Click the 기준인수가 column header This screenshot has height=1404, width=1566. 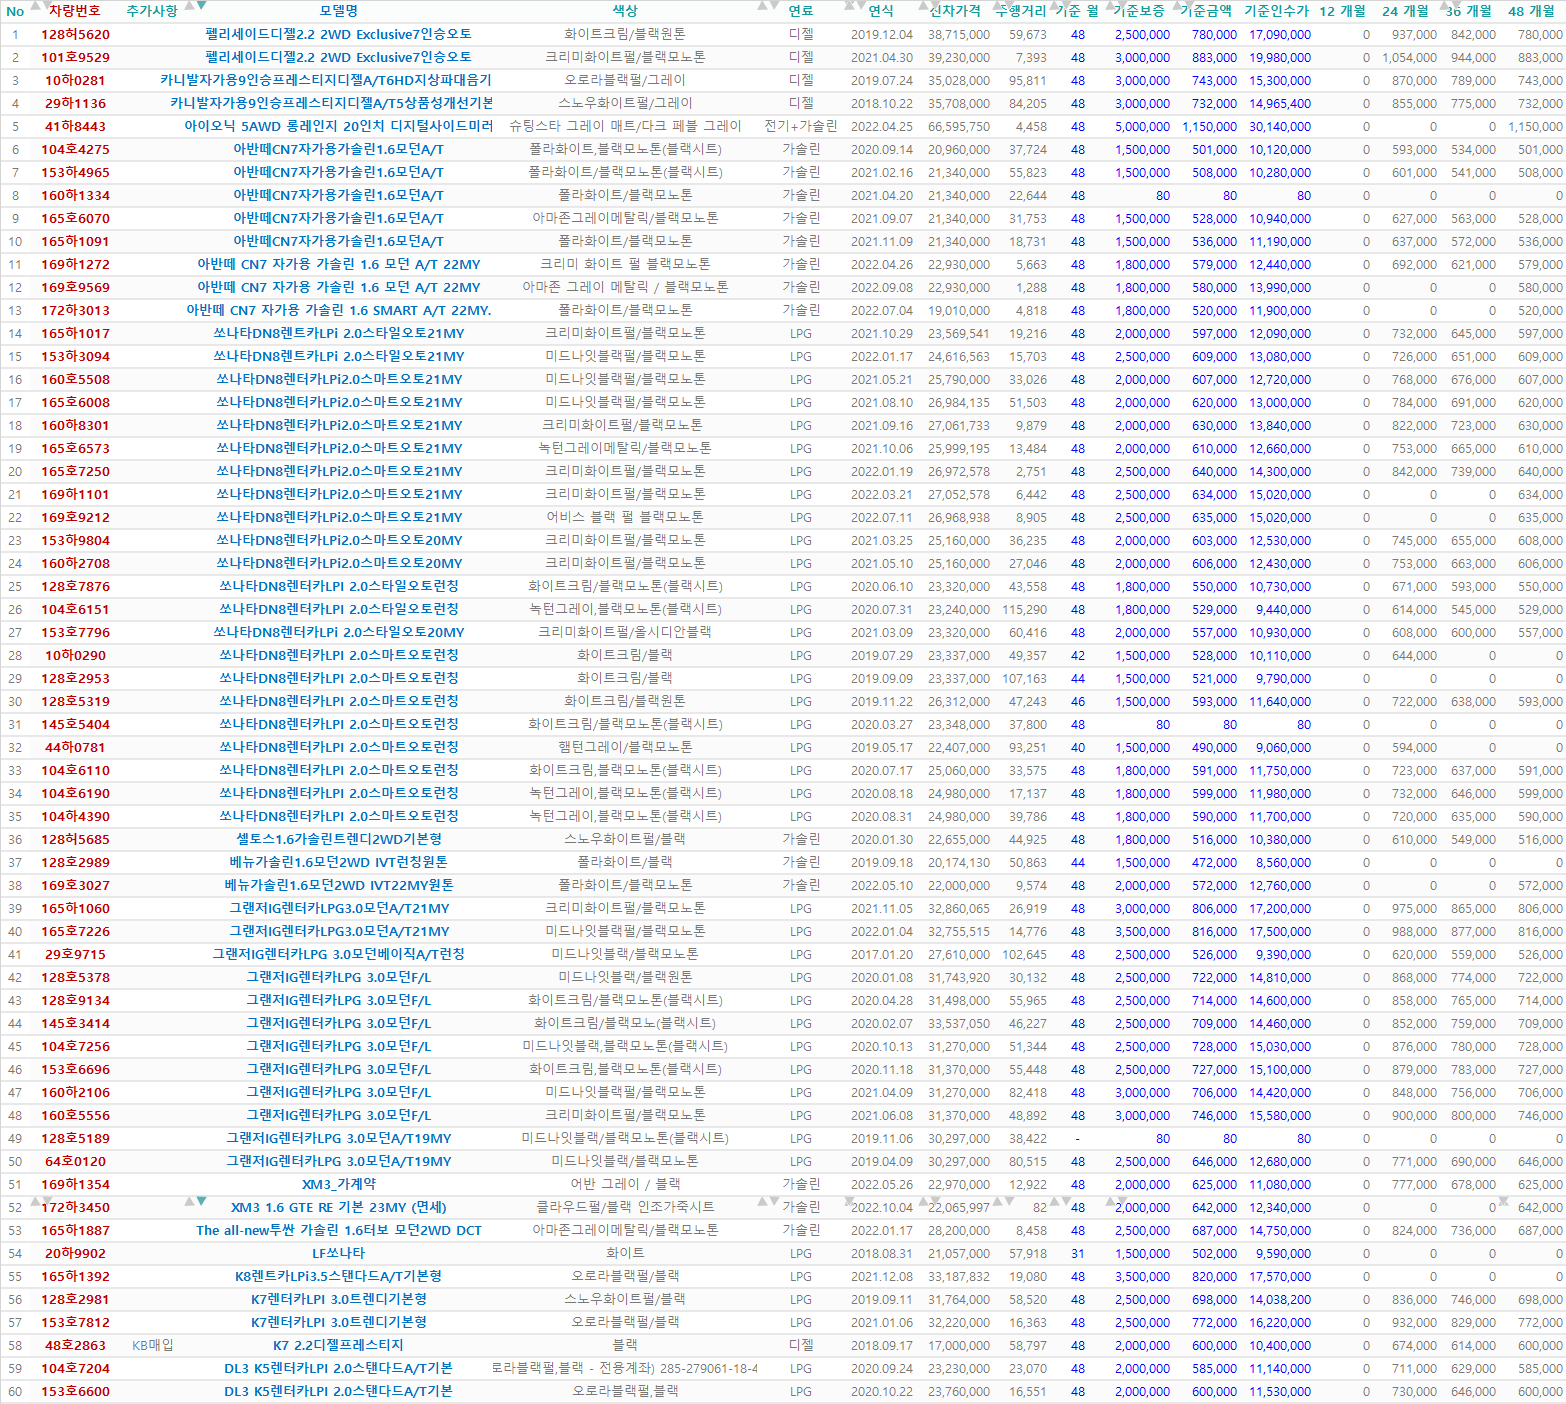pyautogui.click(x=1276, y=11)
